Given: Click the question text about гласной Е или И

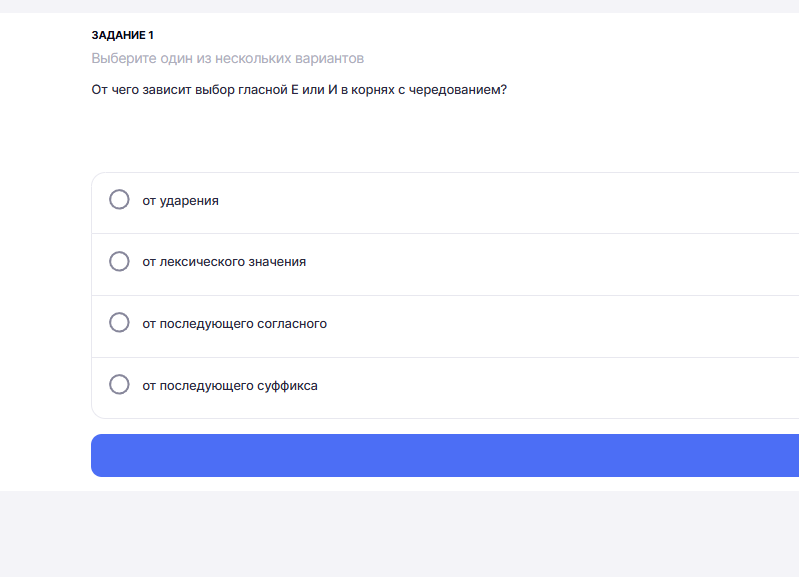Looking at the screenshot, I should pyautogui.click(x=299, y=90).
